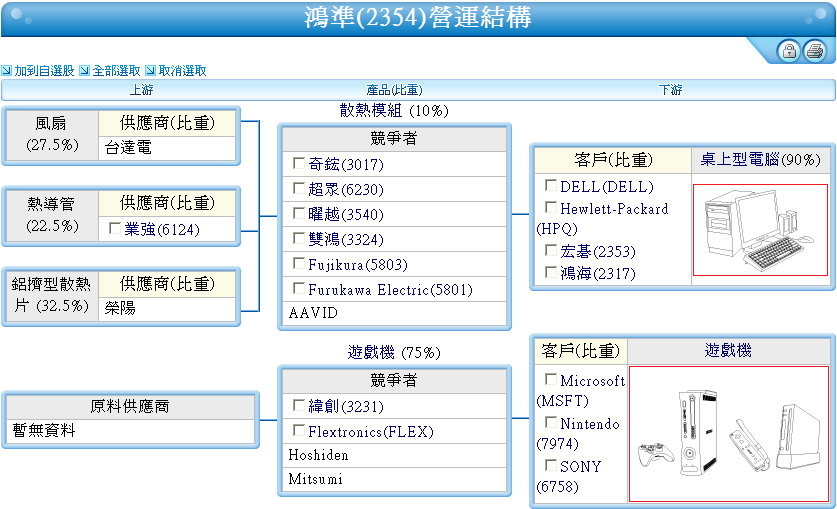Click the arrow icon beside 加到自選股
837x509 pixels.
click(x=6, y=70)
